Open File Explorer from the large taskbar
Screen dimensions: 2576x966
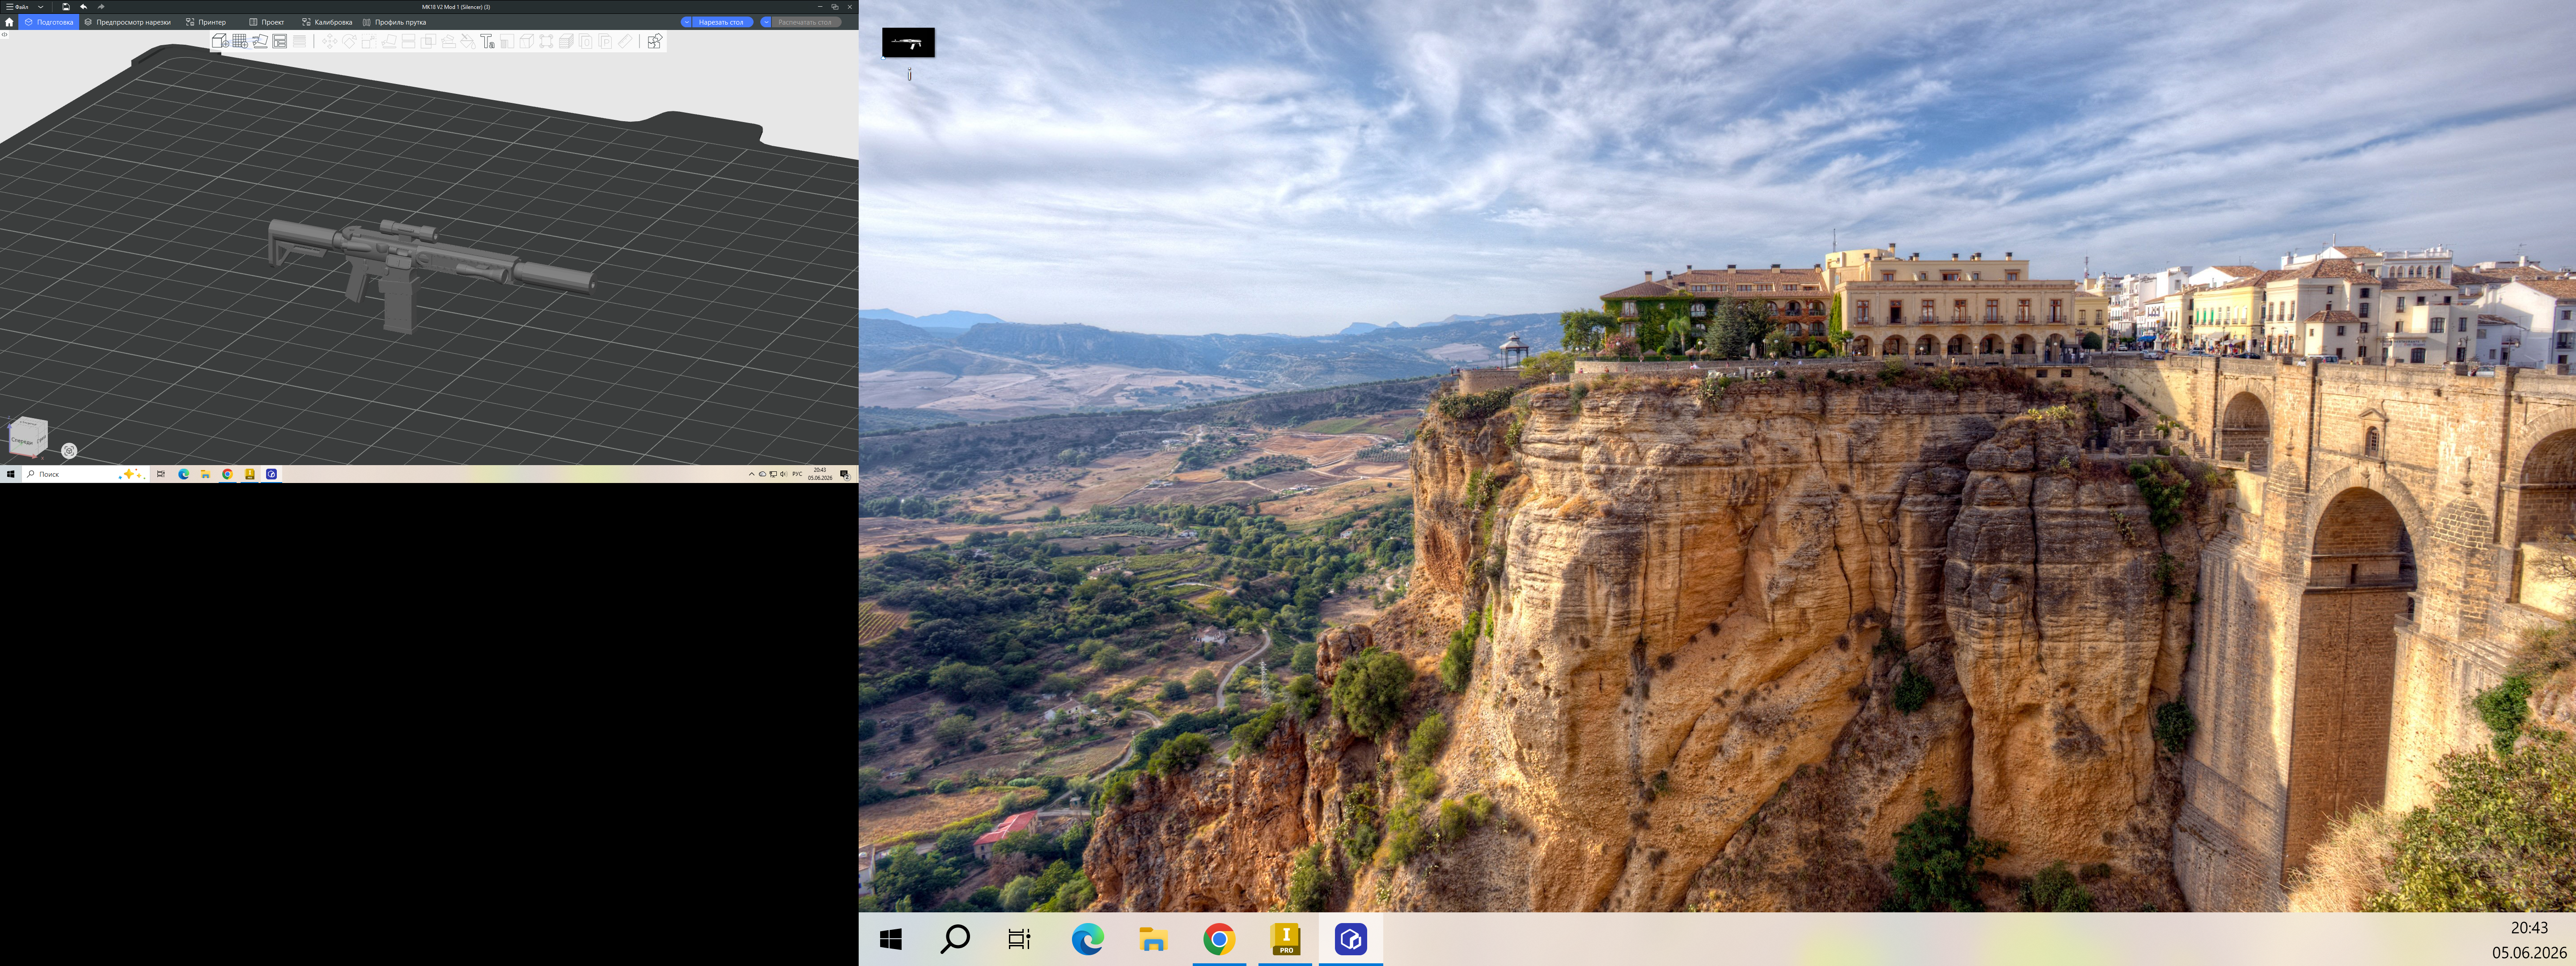coord(1153,939)
